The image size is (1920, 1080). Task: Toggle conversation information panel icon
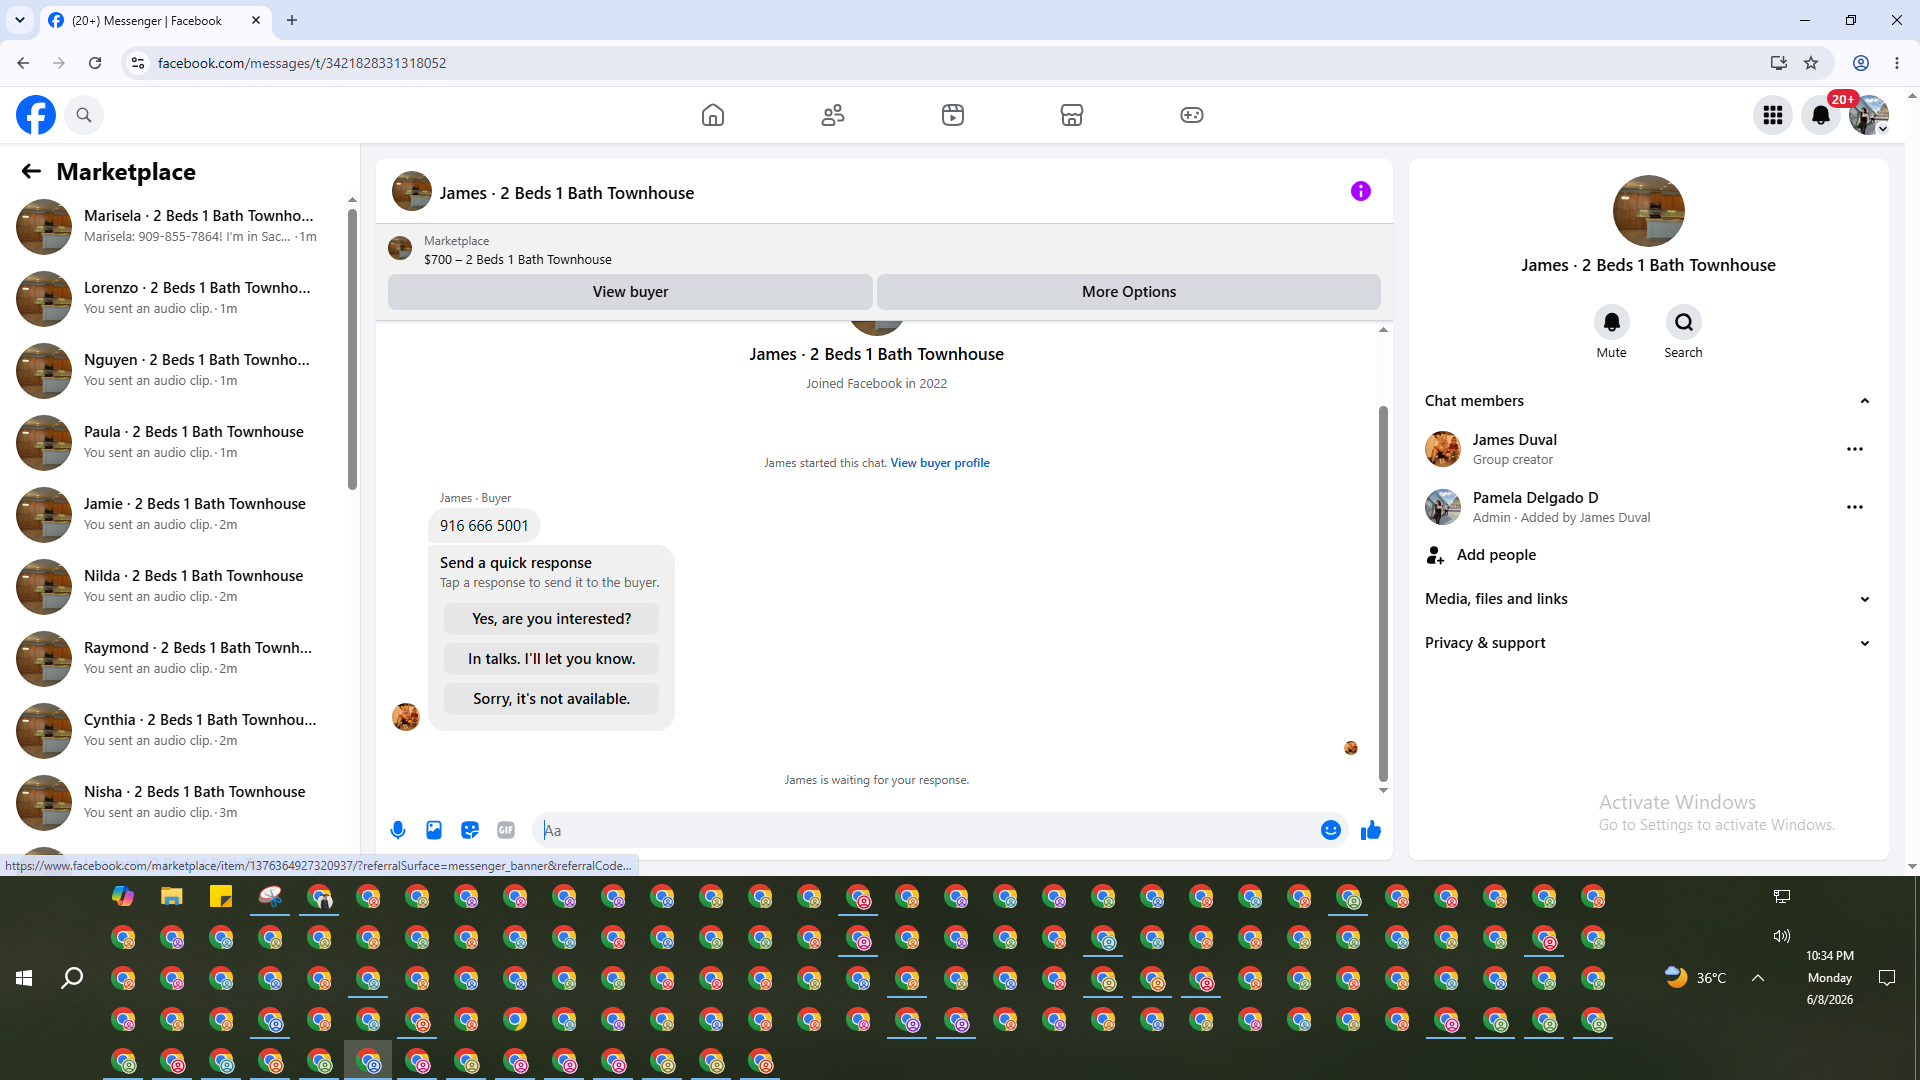click(x=1361, y=191)
